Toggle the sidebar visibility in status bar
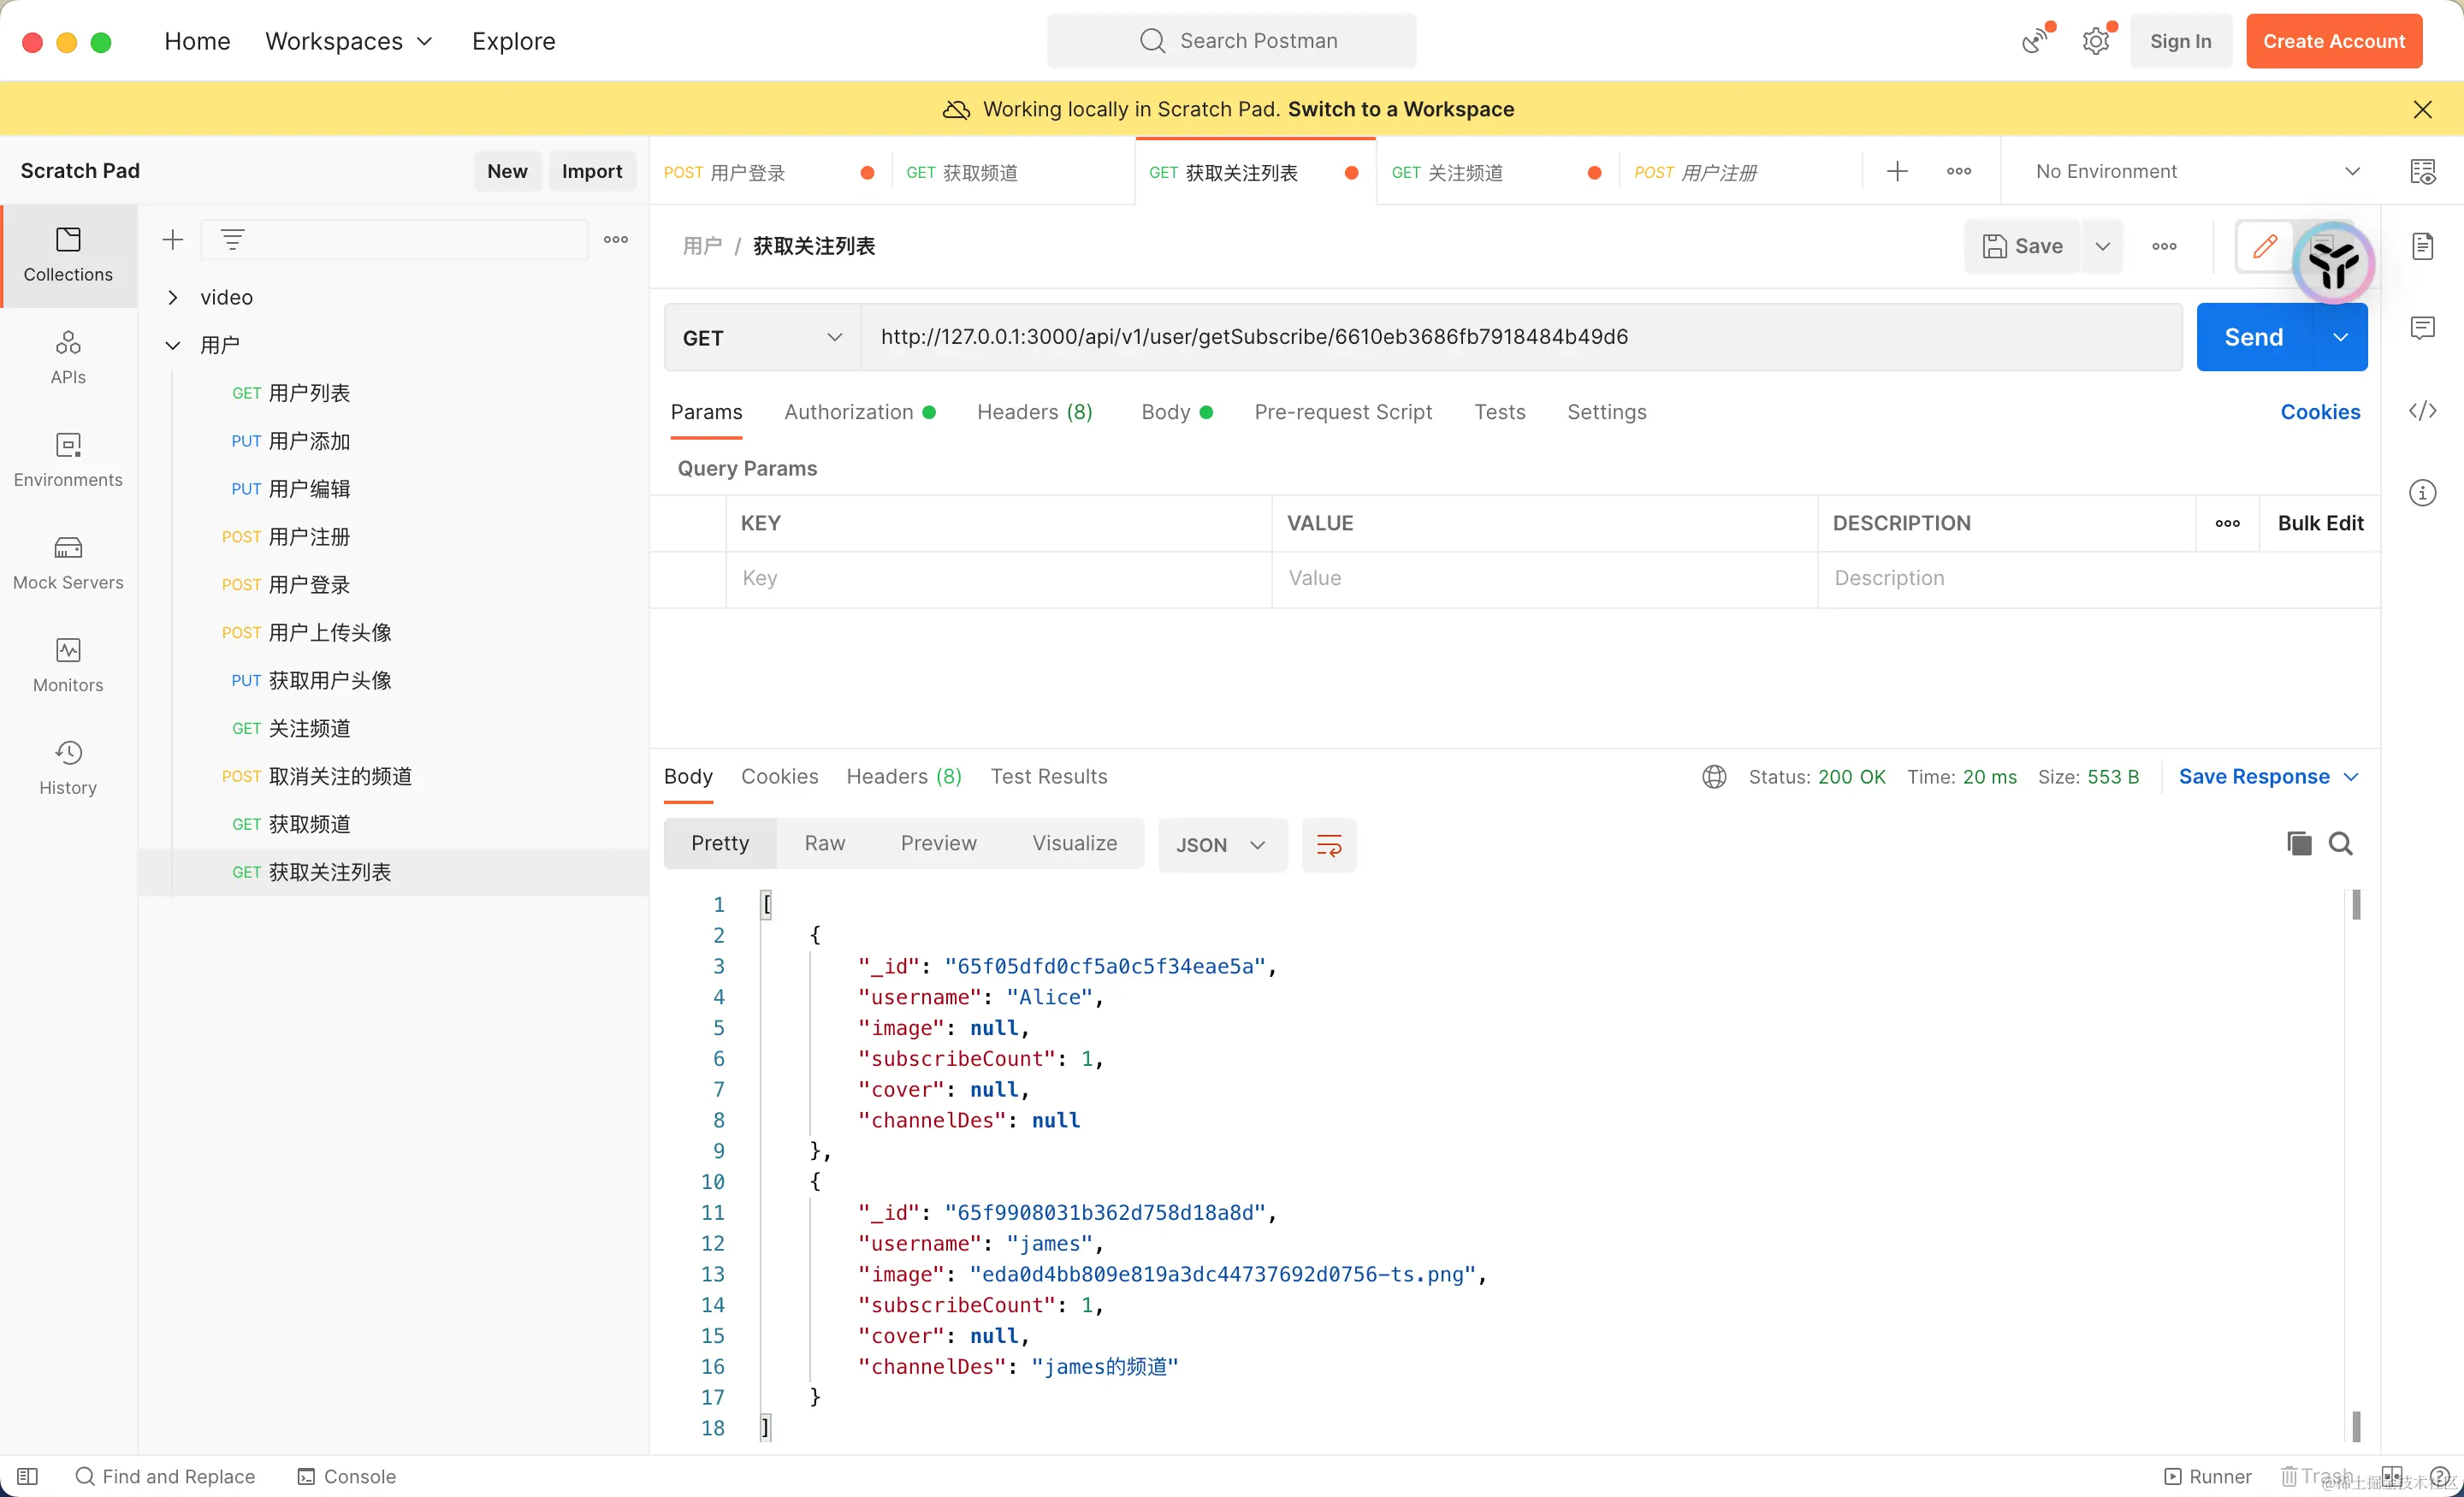The image size is (2464, 1497). tap(27, 1476)
